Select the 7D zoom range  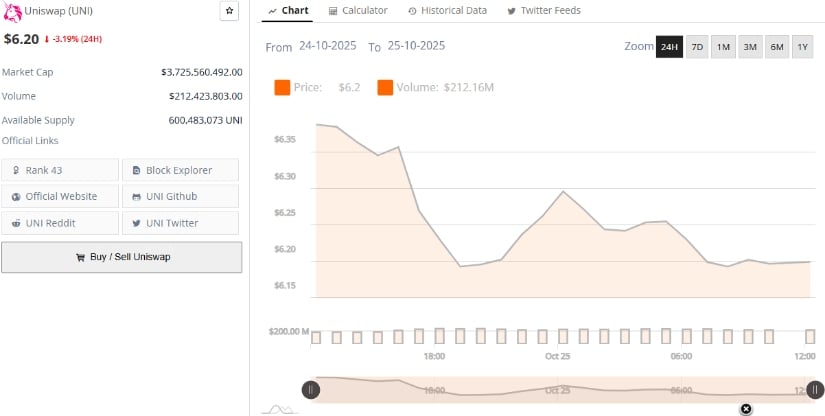697,47
